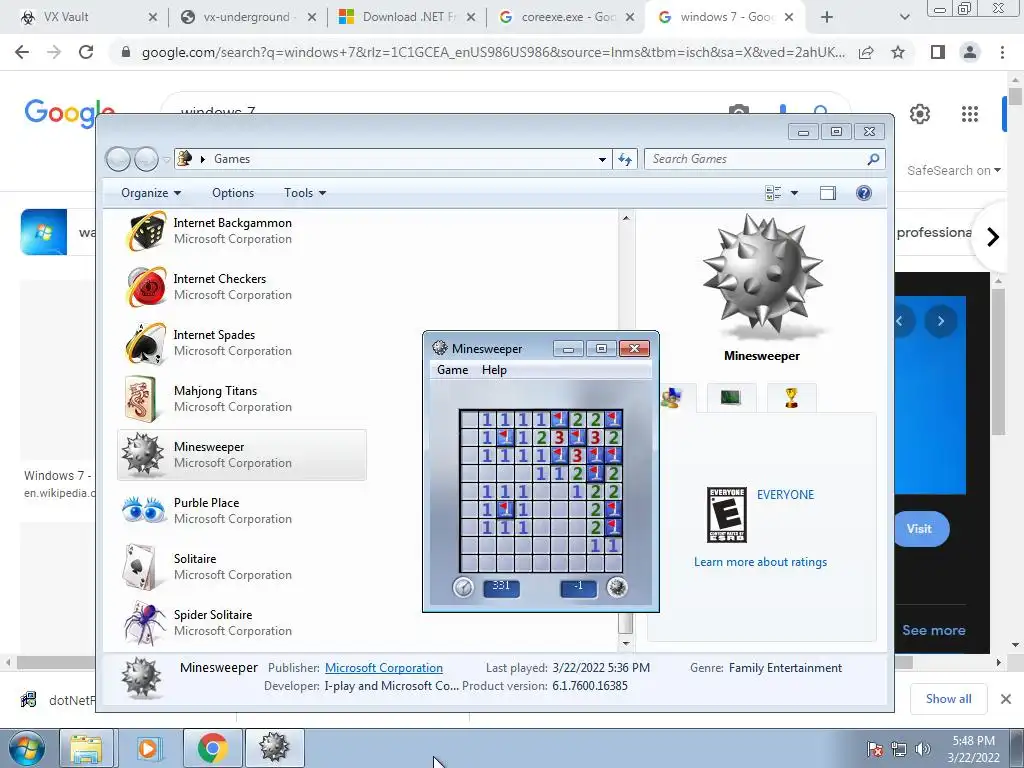Click the EVERYONE rating link

point(785,495)
